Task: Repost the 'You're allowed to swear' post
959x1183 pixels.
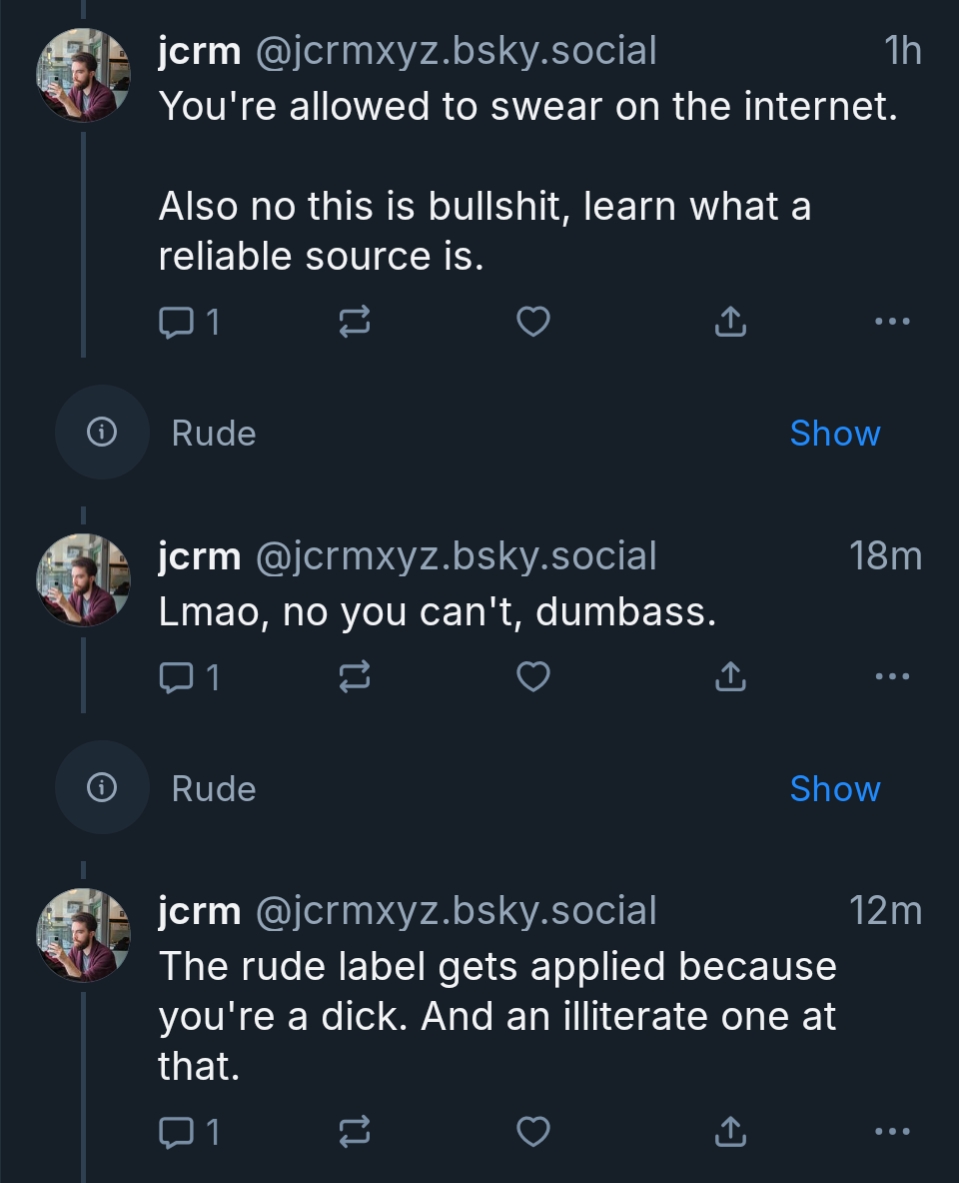Action: click(354, 322)
